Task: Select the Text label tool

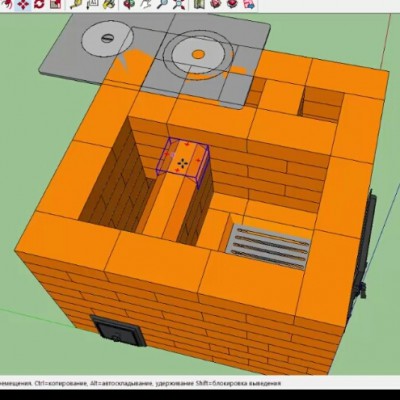Action: (x=92, y=4)
